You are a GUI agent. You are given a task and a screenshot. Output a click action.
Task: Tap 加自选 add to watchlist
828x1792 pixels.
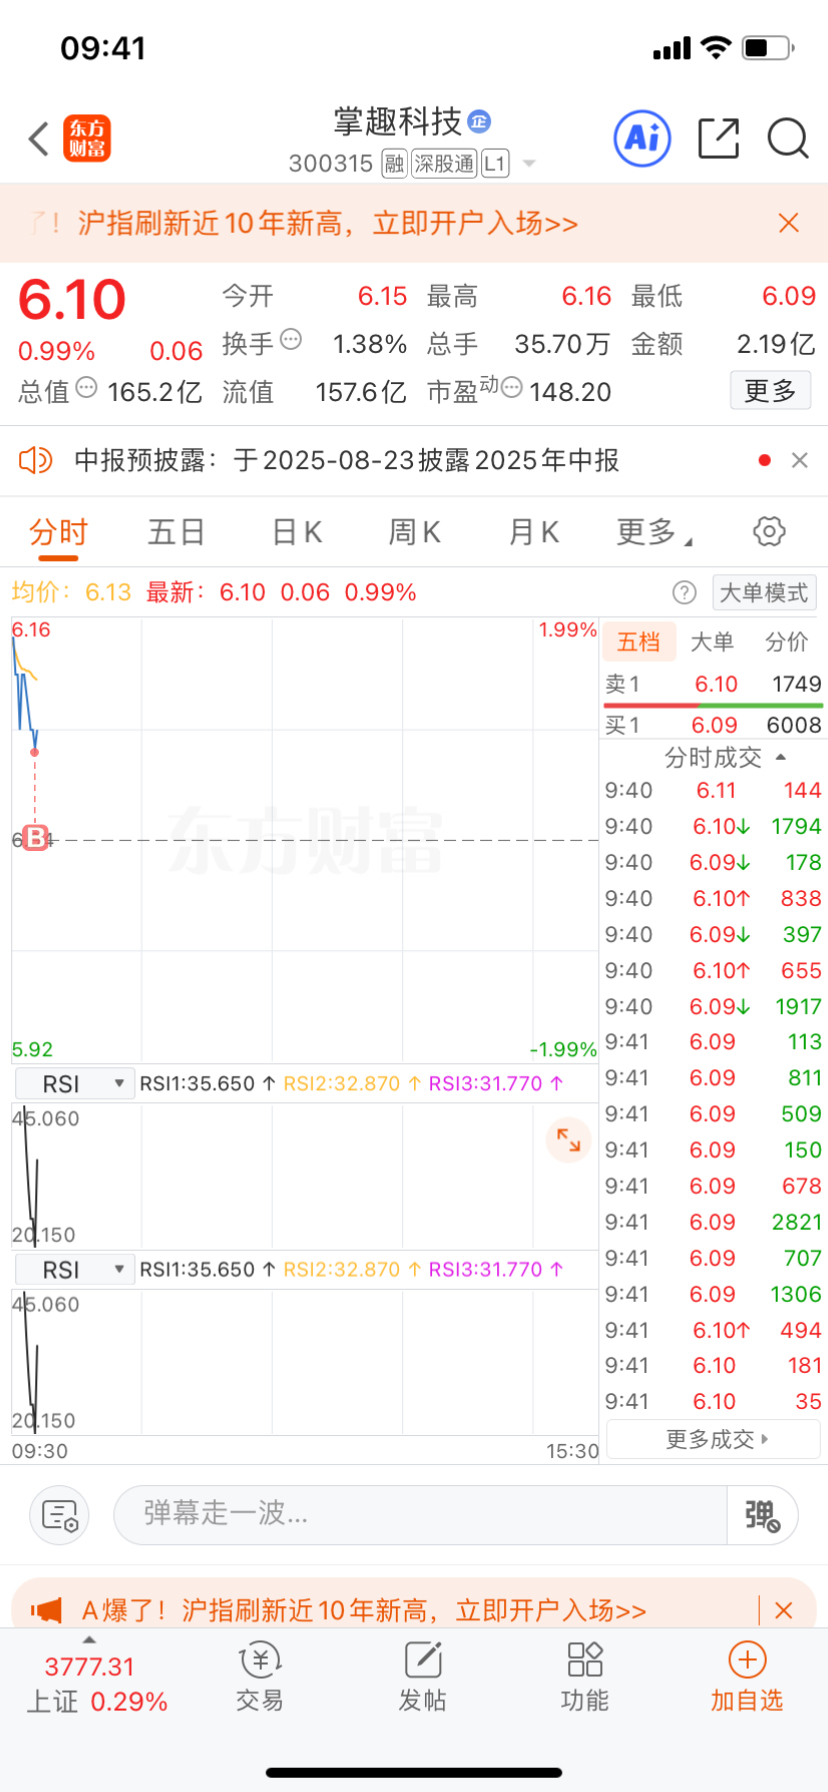pos(747,1677)
